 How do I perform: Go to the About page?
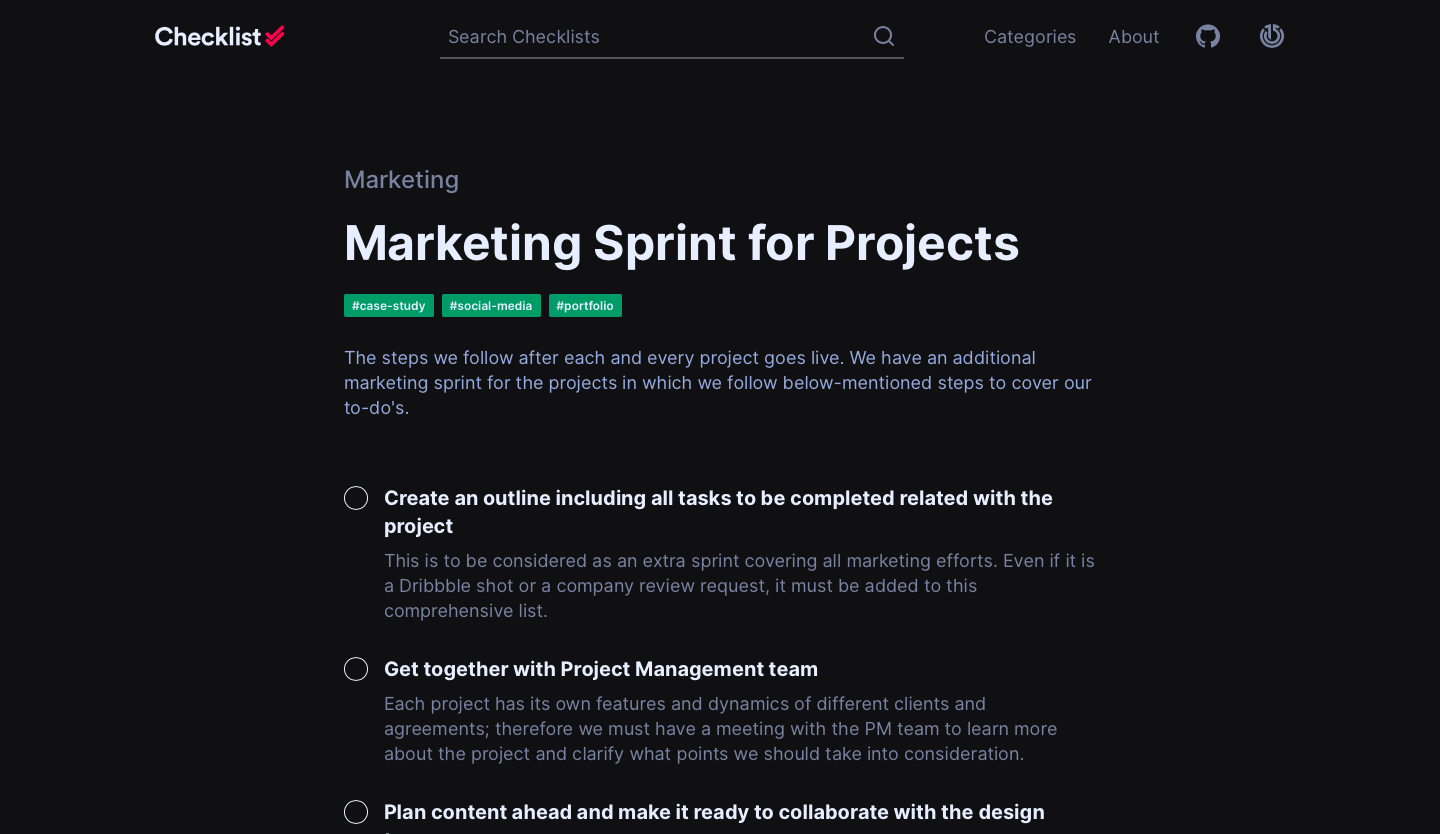click(1134, 37)
